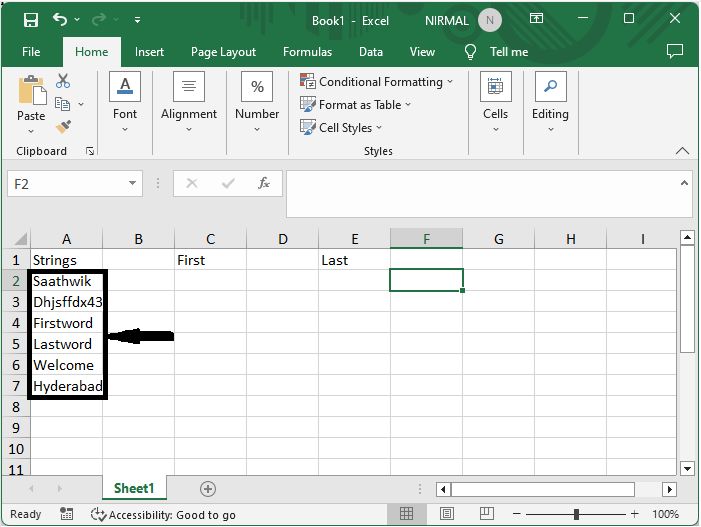Open the Formulas tab
Screen dimensions: 701x527
(308, 52)
